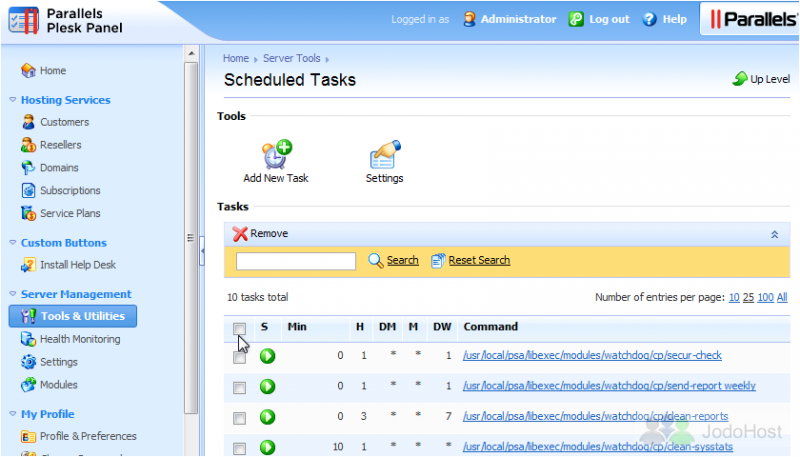Click the Reset Search icon
Screen dimensions: 800x457
click(x=438, y=260)
